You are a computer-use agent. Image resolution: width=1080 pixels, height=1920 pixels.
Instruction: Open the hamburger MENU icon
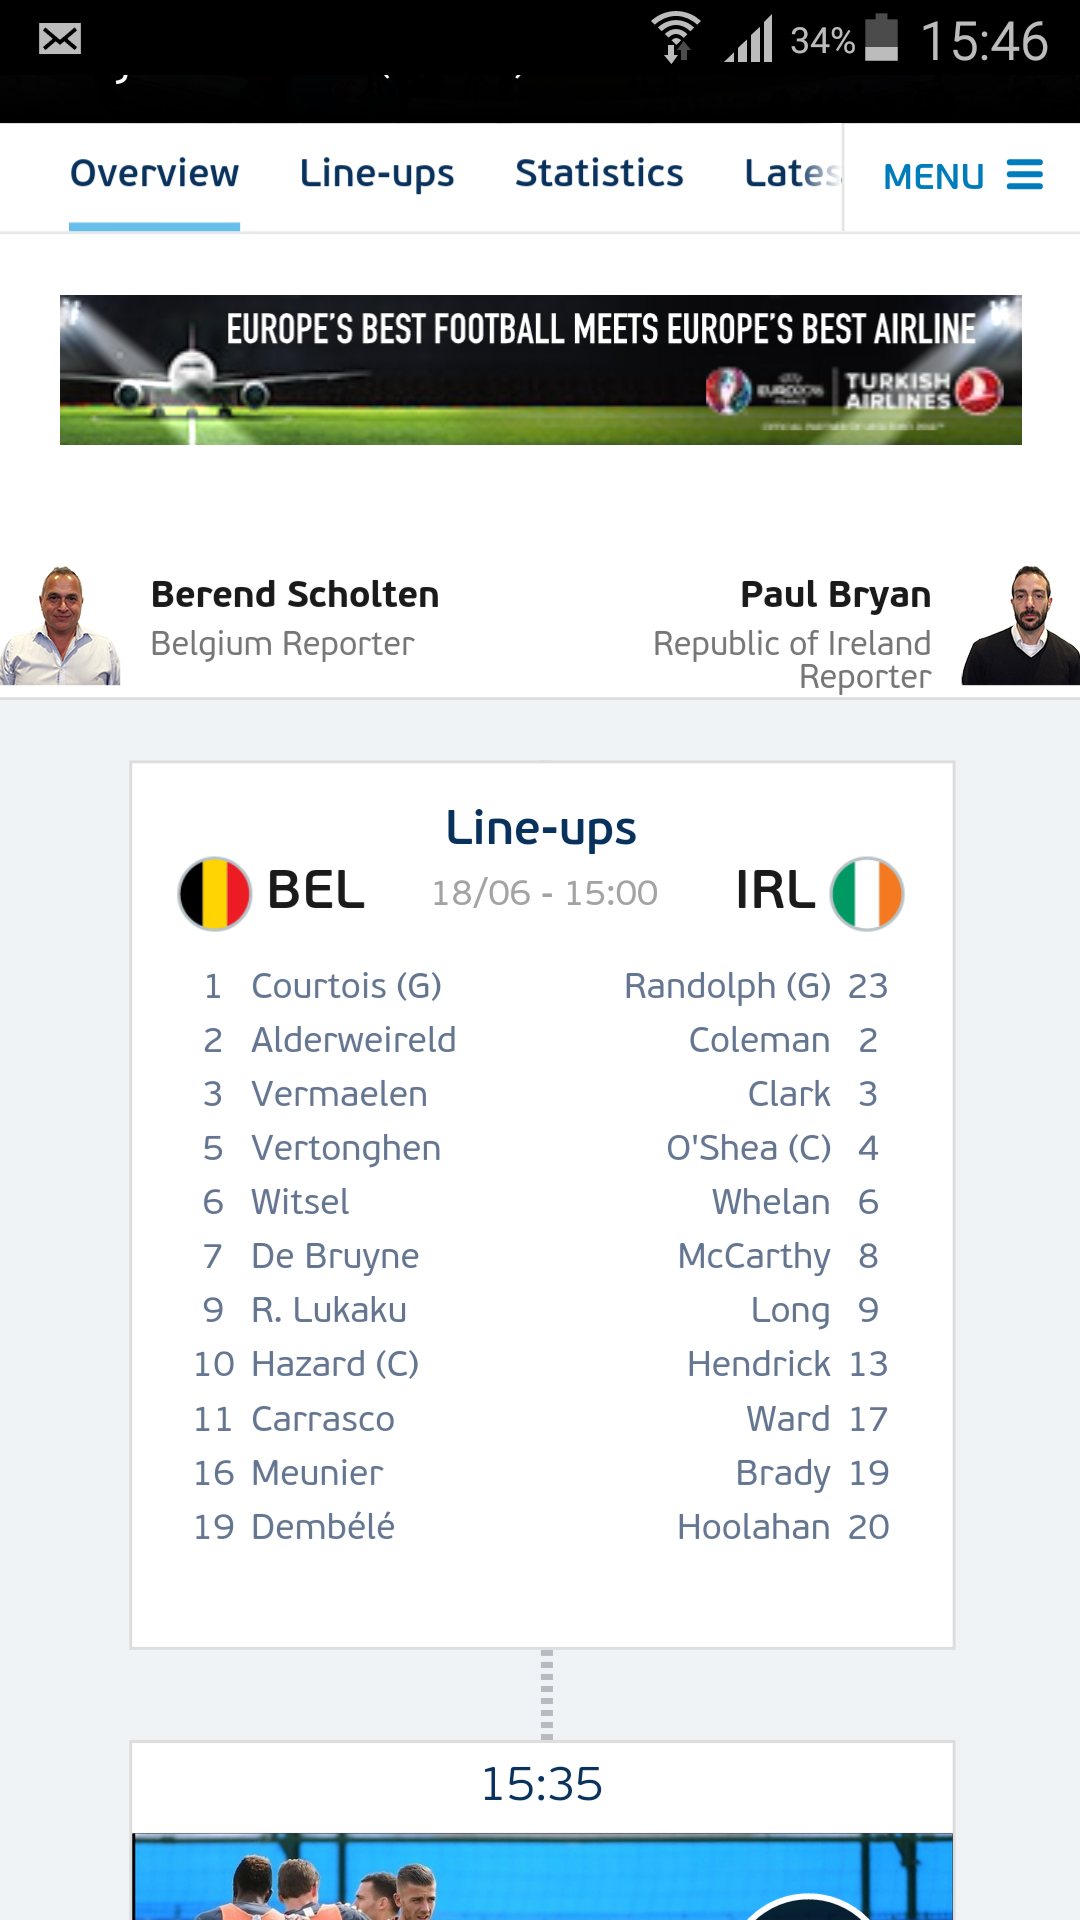(1024, 175)
